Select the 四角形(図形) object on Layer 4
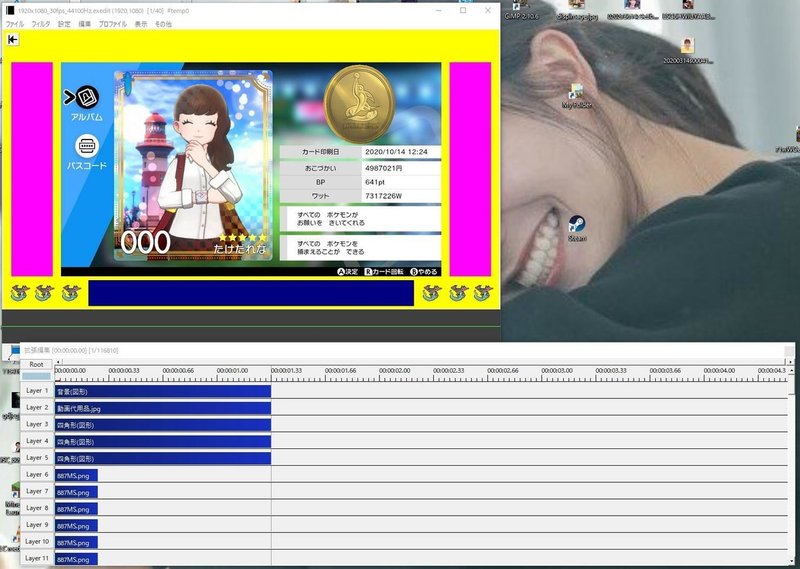 click(x=163, y=442)
